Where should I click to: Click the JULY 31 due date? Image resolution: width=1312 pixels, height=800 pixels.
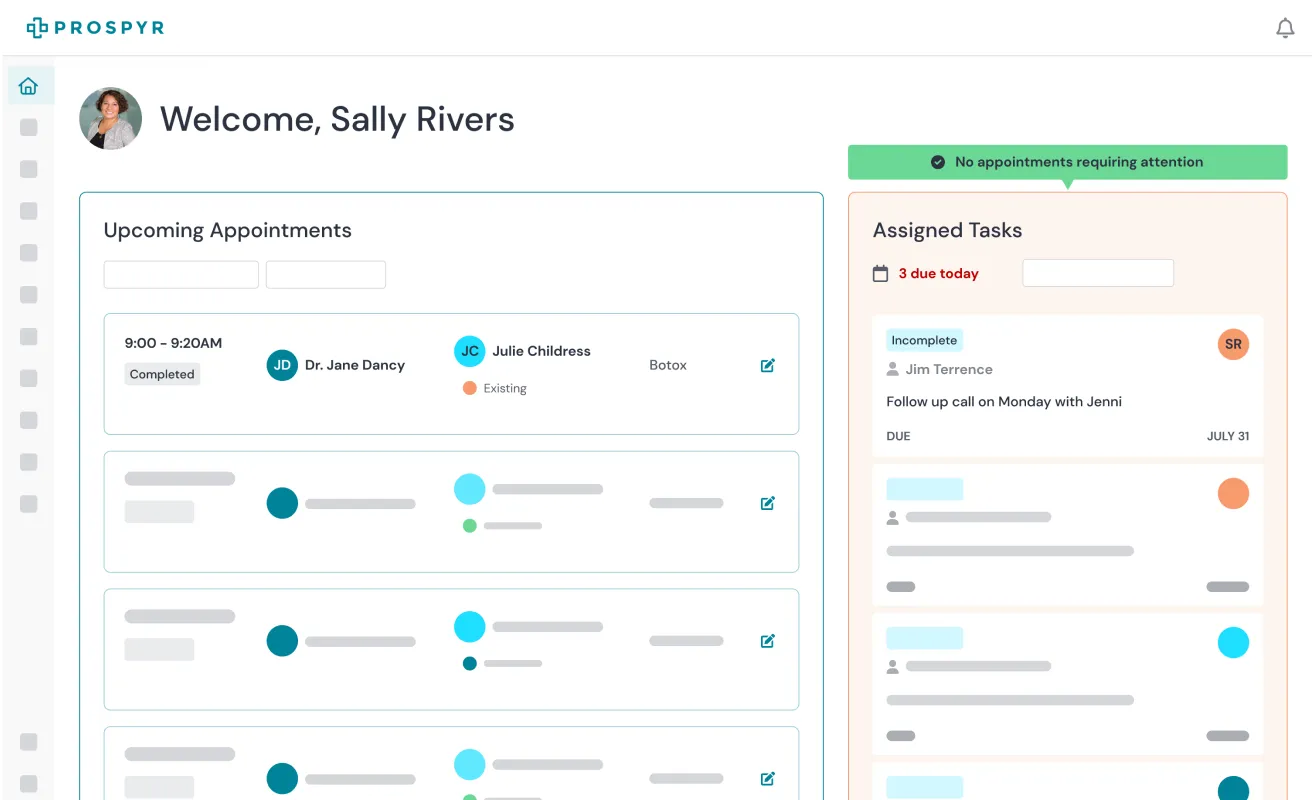click(1228, 436)
